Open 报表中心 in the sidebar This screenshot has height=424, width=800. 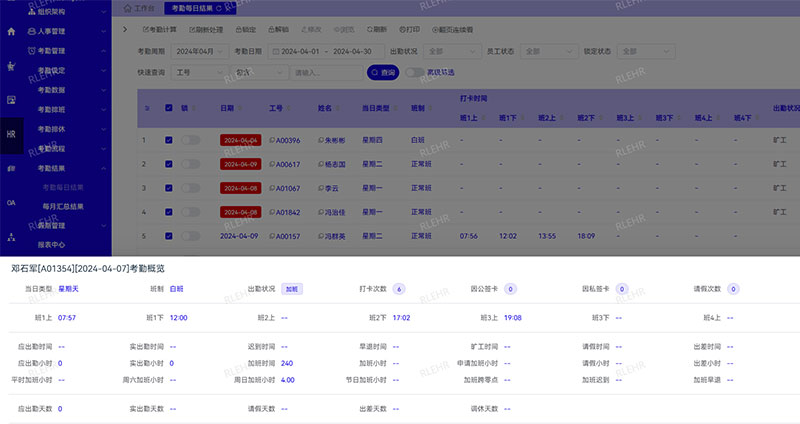(51, 244)
